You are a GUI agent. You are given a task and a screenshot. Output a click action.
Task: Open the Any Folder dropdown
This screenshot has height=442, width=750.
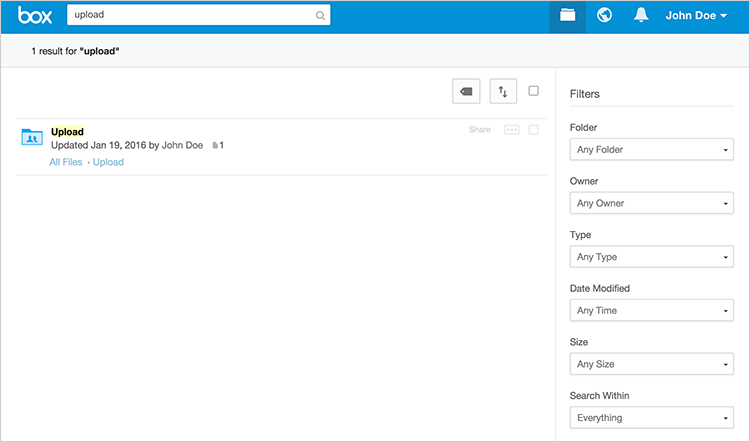(x=651, y=150)
